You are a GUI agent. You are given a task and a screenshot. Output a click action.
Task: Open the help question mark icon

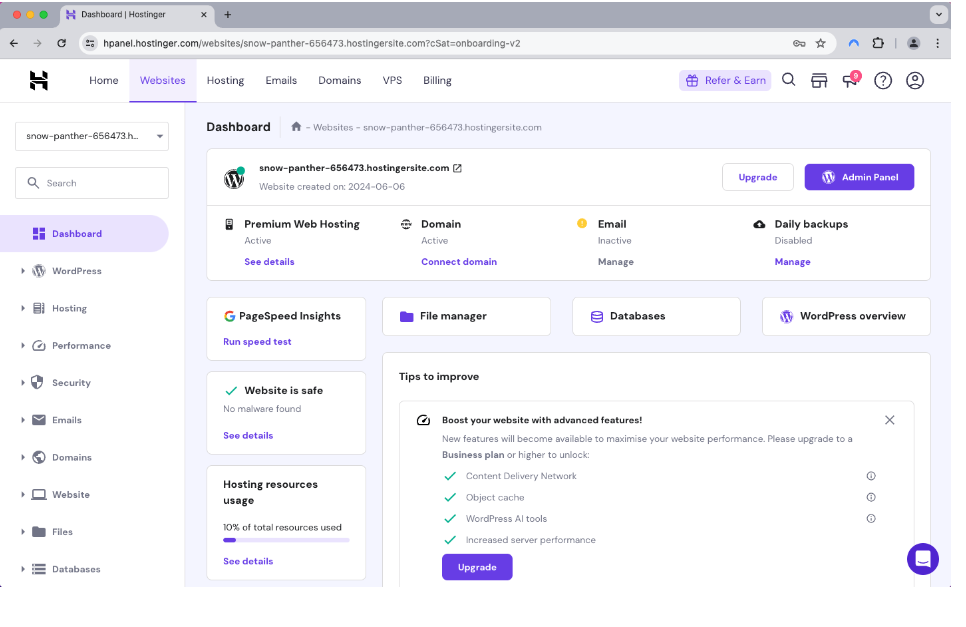point(883,80)
